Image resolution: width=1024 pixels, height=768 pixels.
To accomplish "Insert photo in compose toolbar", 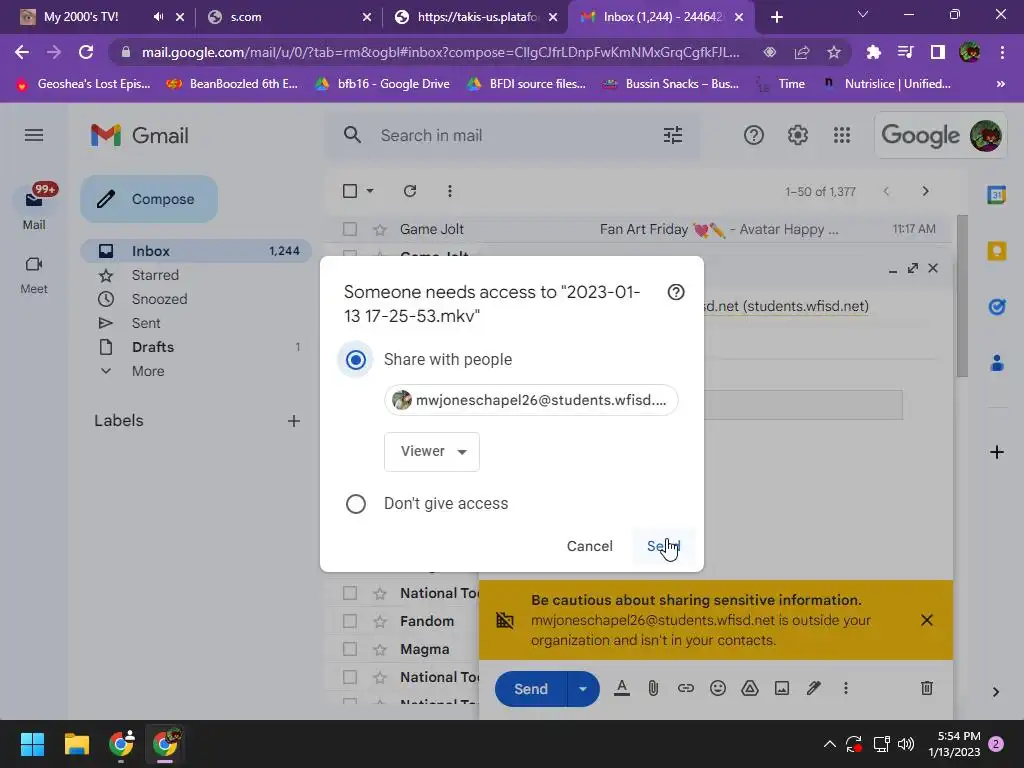I will (x=782, y=688).
